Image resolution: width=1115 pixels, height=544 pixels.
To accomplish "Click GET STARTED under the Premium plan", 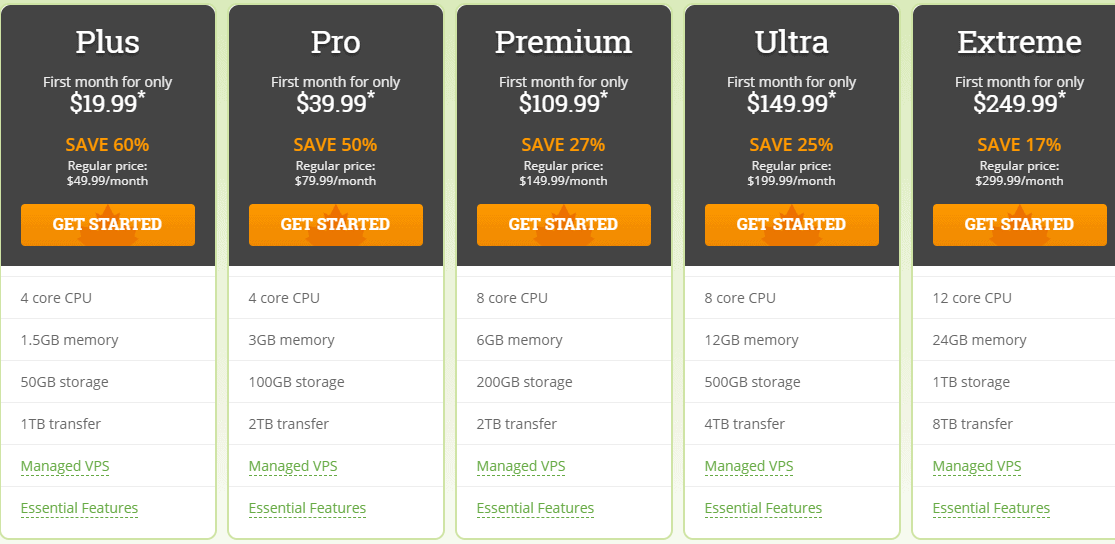I will point(564,225).
